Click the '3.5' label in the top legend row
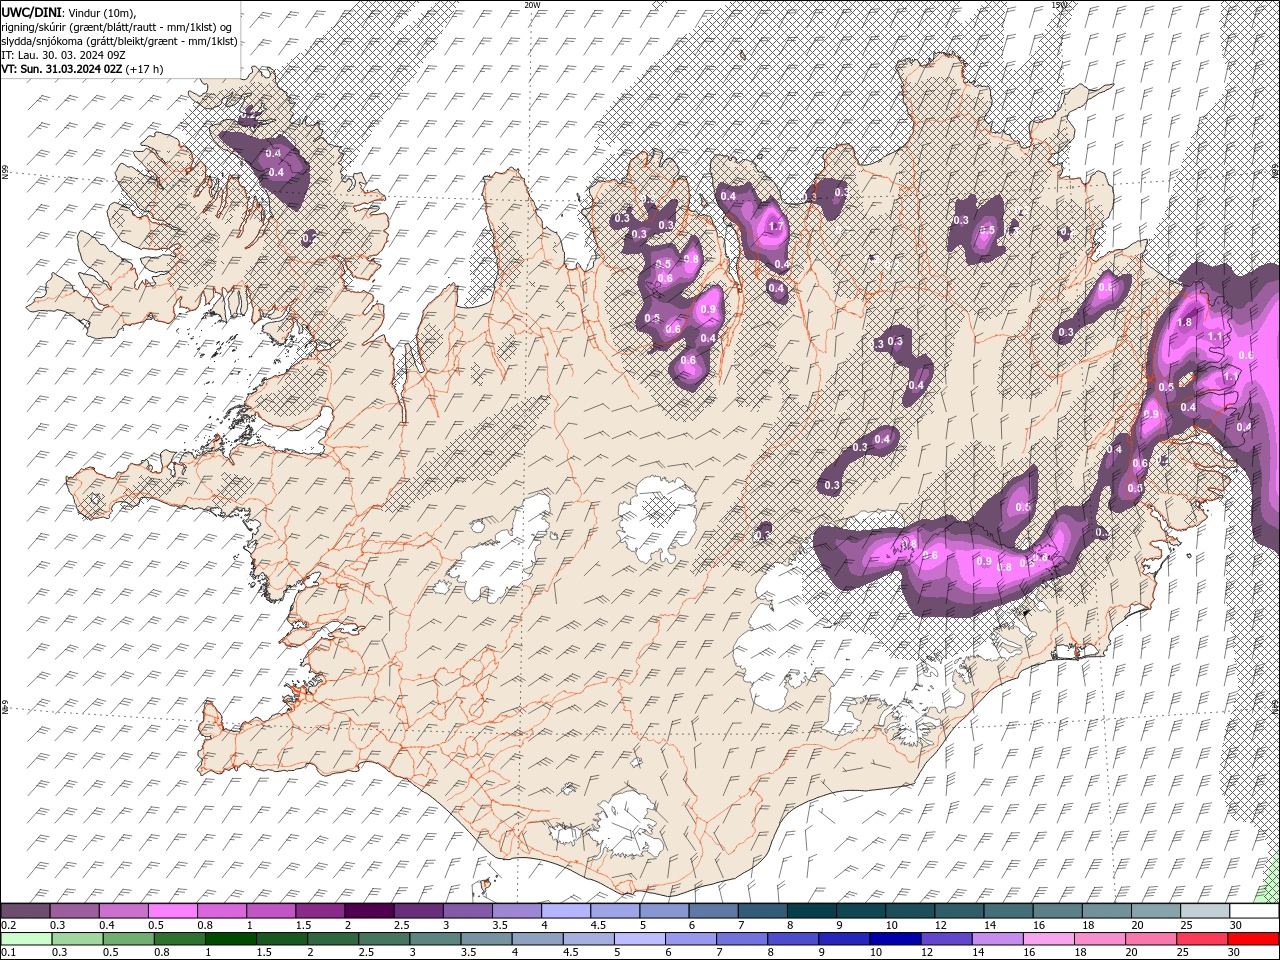Screen dimensions: 1280x960 point(498,925)
